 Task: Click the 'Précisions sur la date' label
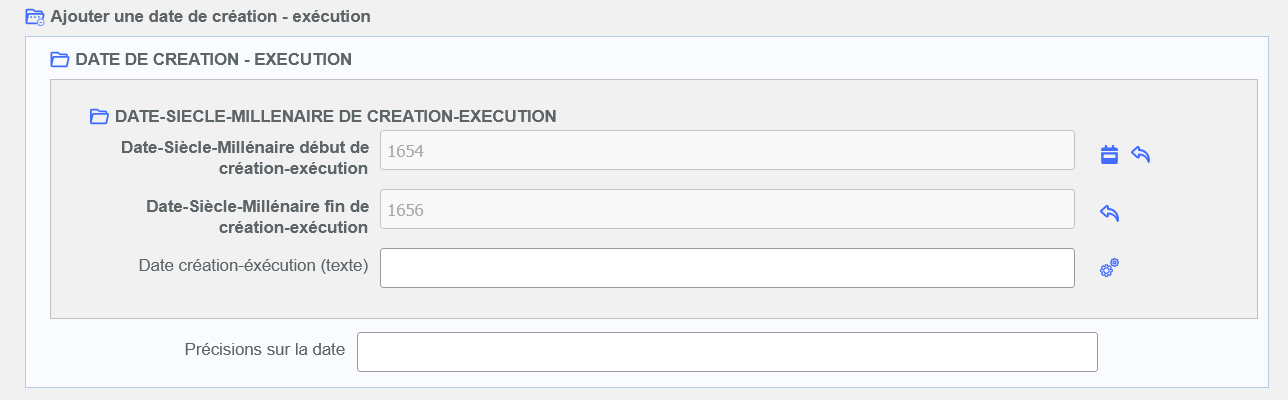coord(265,349)
